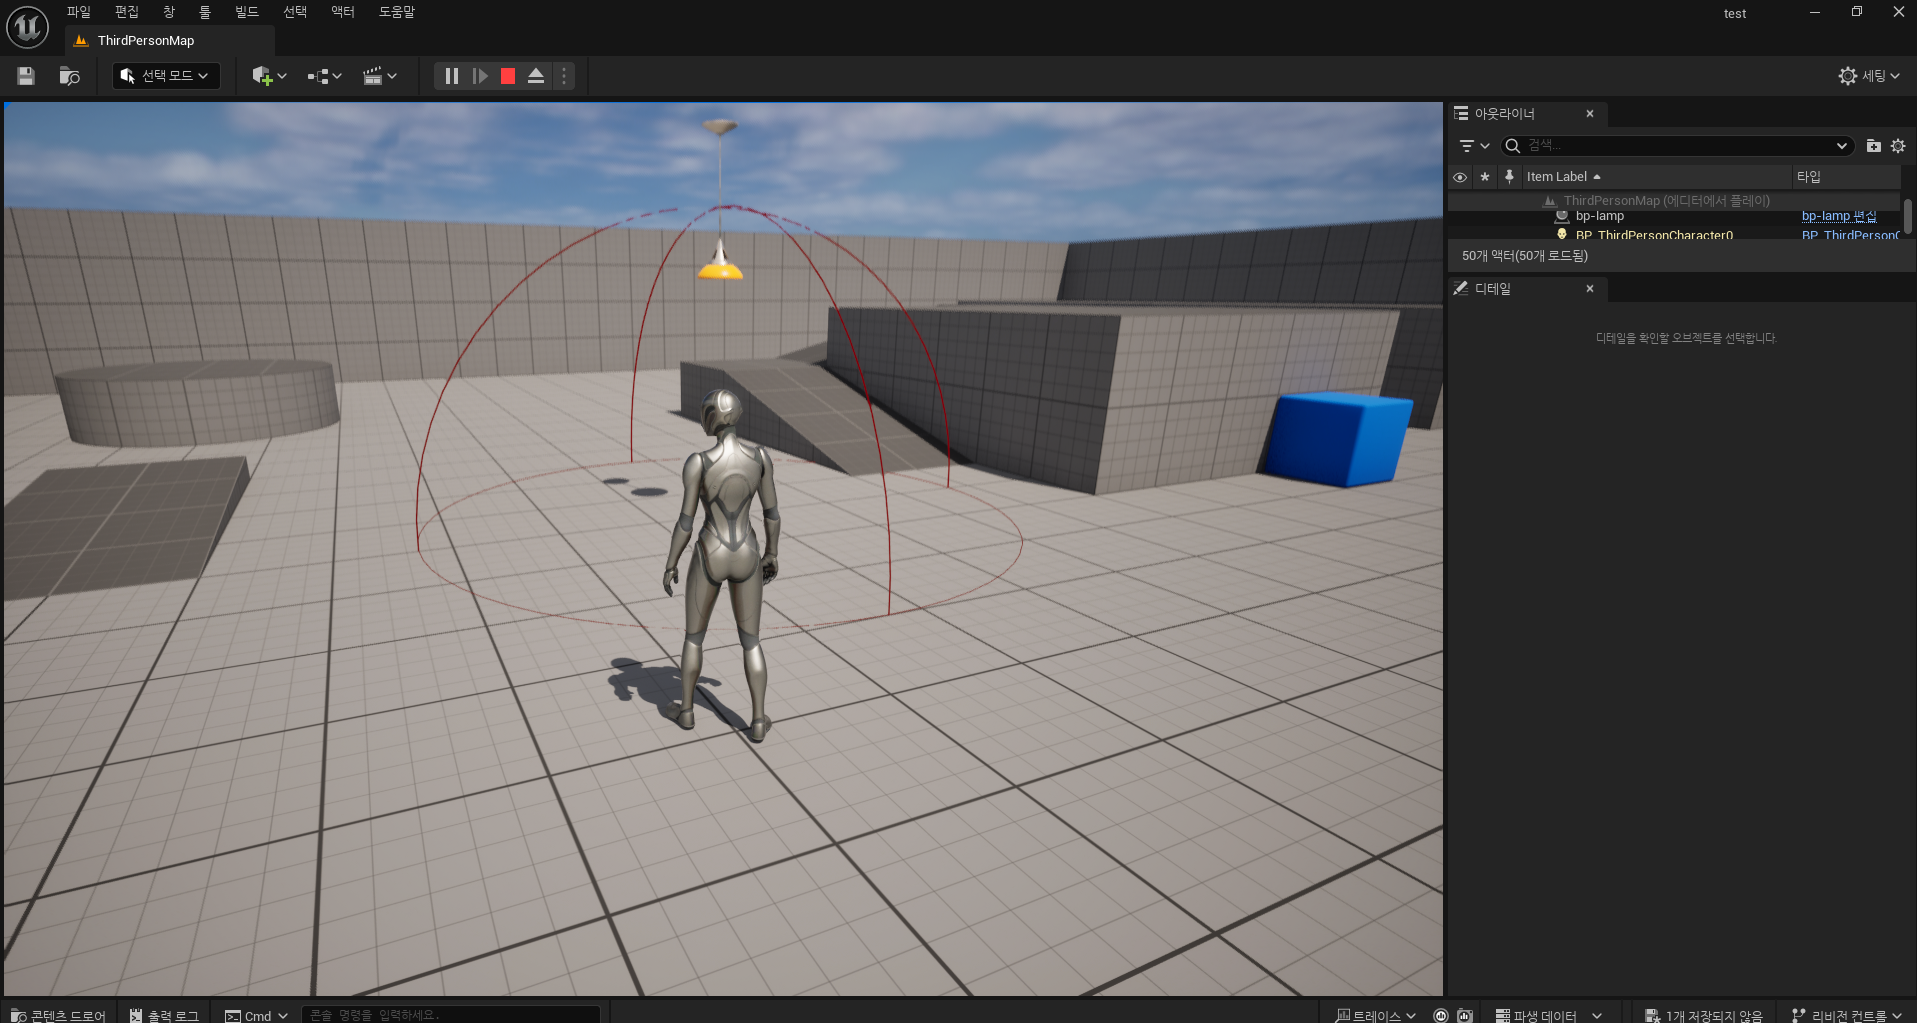Open the Cmd console type dropdown

(x=256, y=1015)
